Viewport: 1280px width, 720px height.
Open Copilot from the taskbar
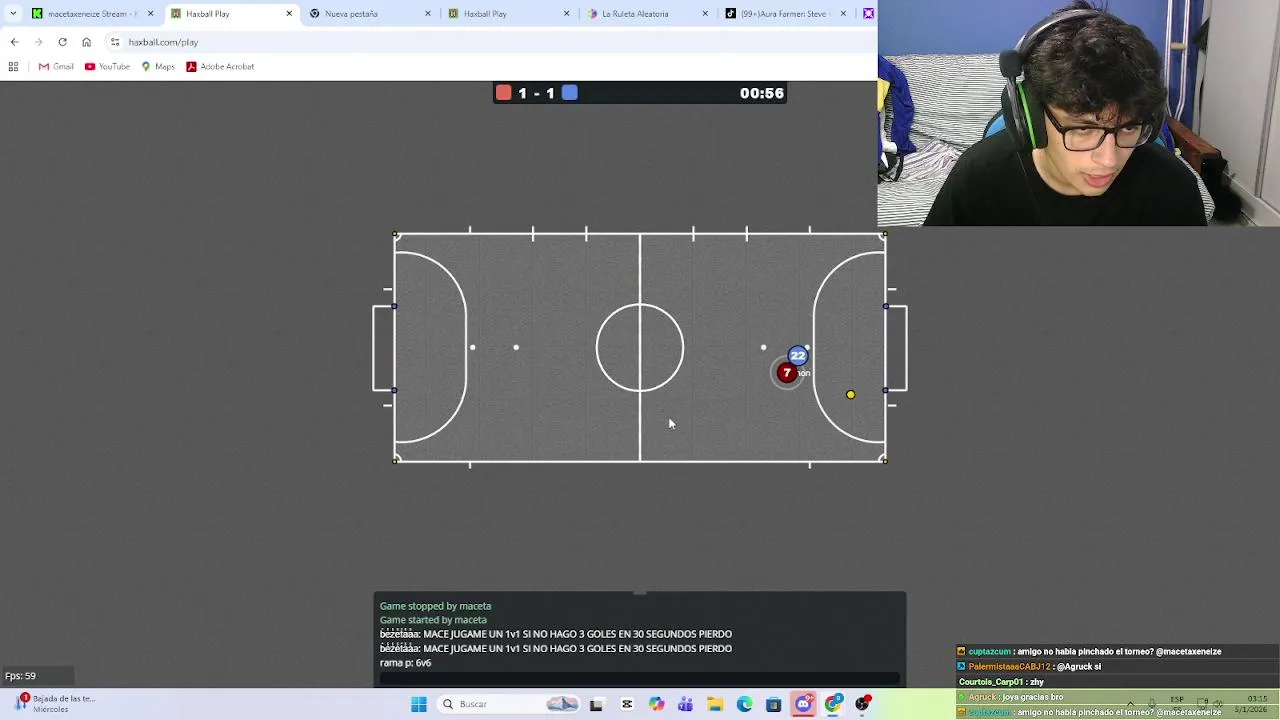point(656,704)
